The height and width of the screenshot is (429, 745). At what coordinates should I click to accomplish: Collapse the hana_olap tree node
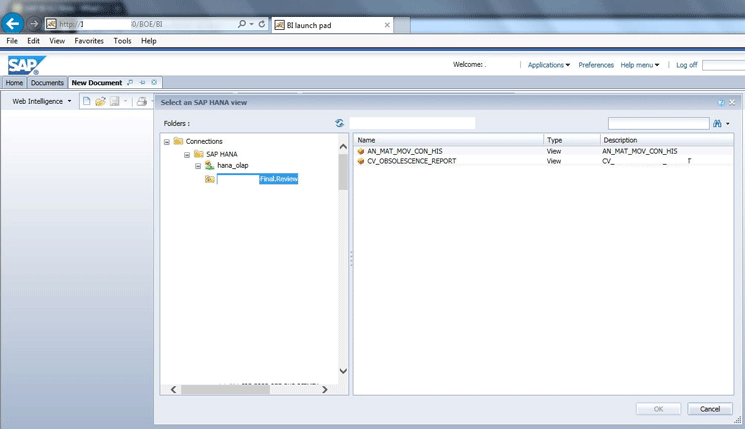click(198, 166)
